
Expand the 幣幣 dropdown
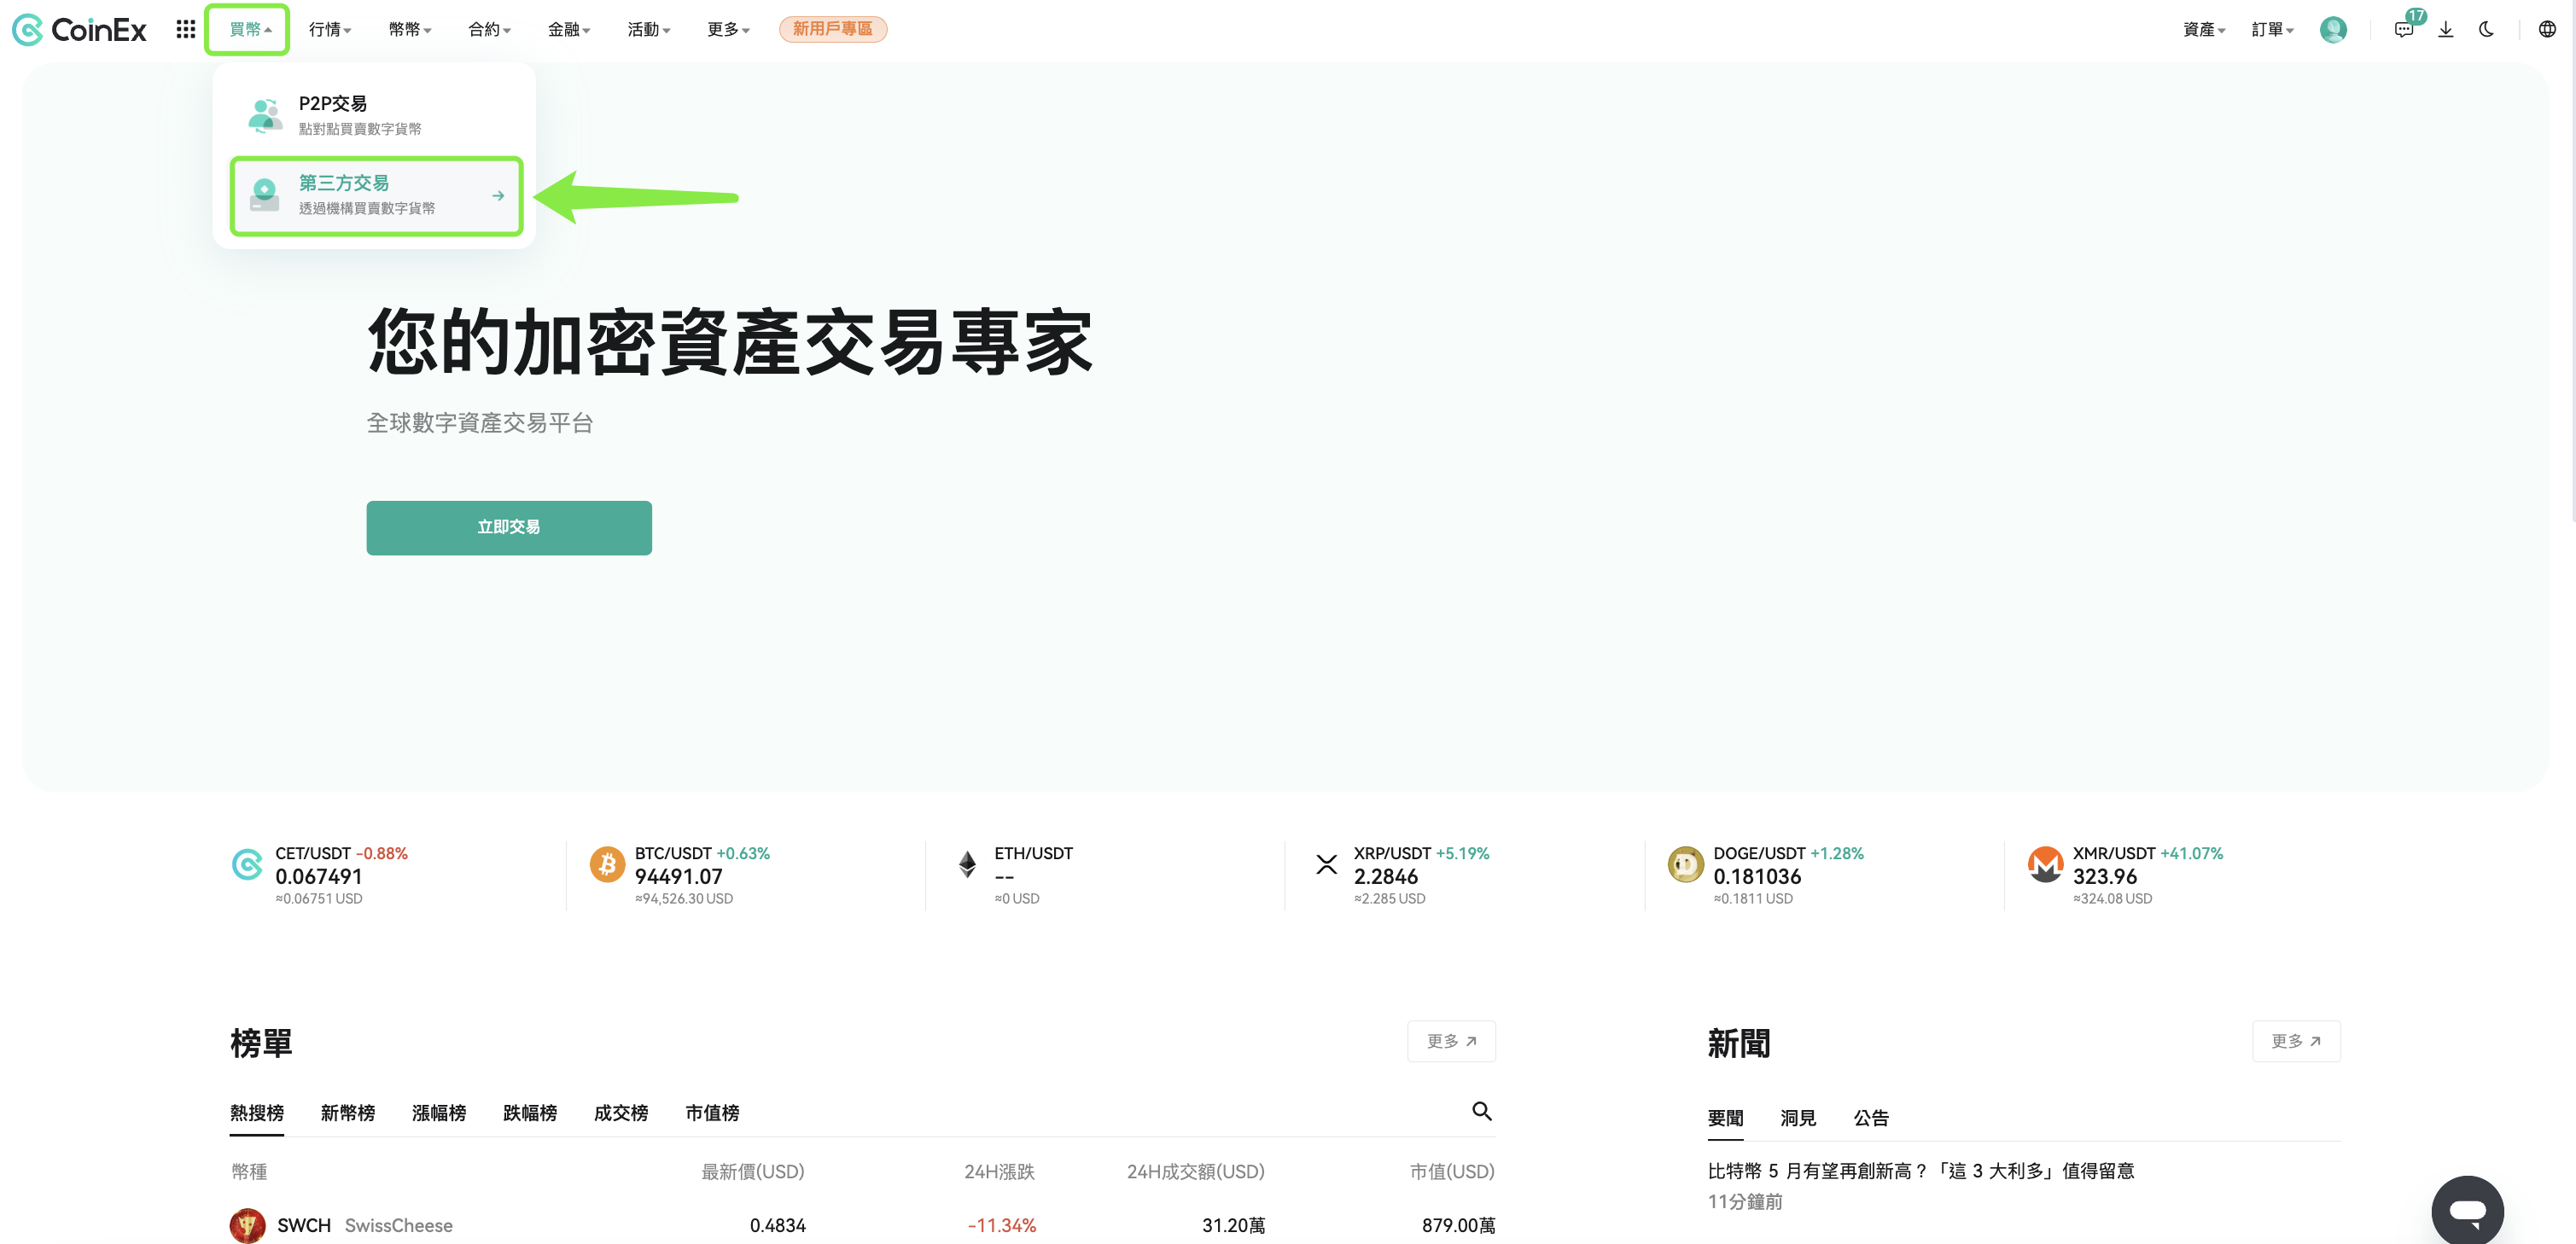pos(410,30)
